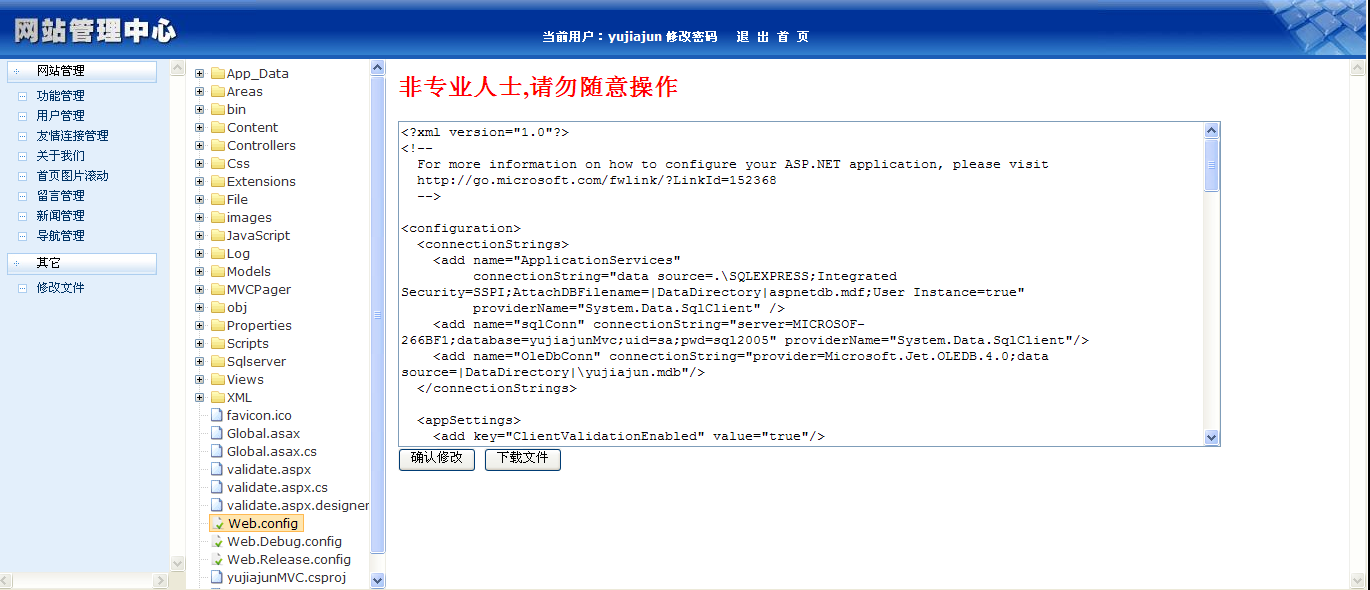Click the validate.aspx.cs file icon
The width and height of the screenshot is (1370, 590).
217,487
